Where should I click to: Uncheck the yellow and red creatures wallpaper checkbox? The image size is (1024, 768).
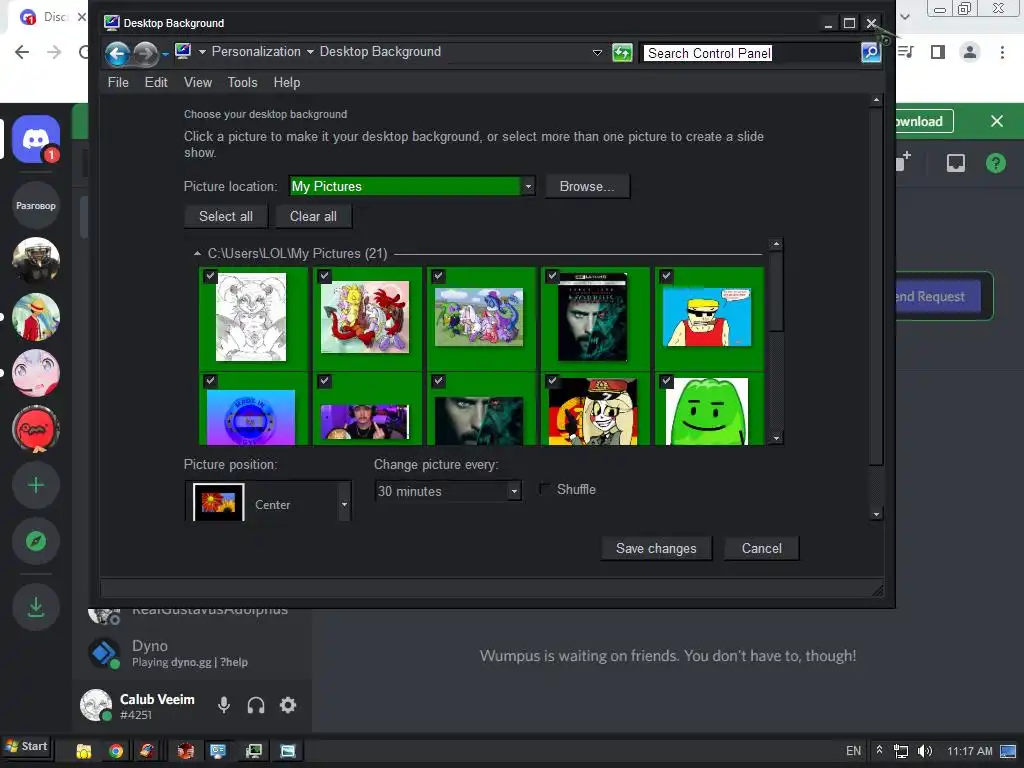point(324,276)
